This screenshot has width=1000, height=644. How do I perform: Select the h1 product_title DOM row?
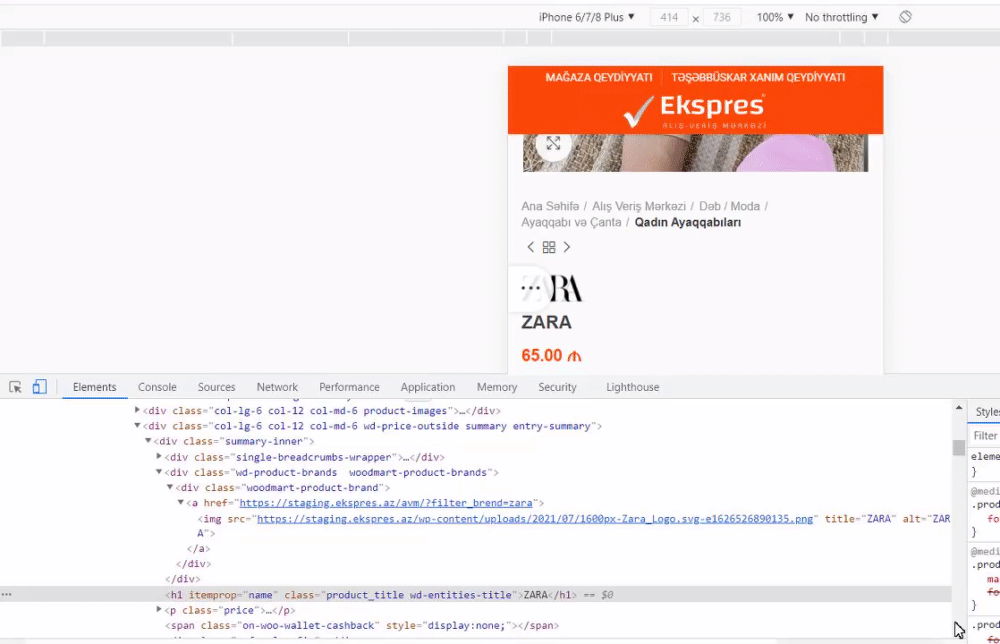[476, 595]
